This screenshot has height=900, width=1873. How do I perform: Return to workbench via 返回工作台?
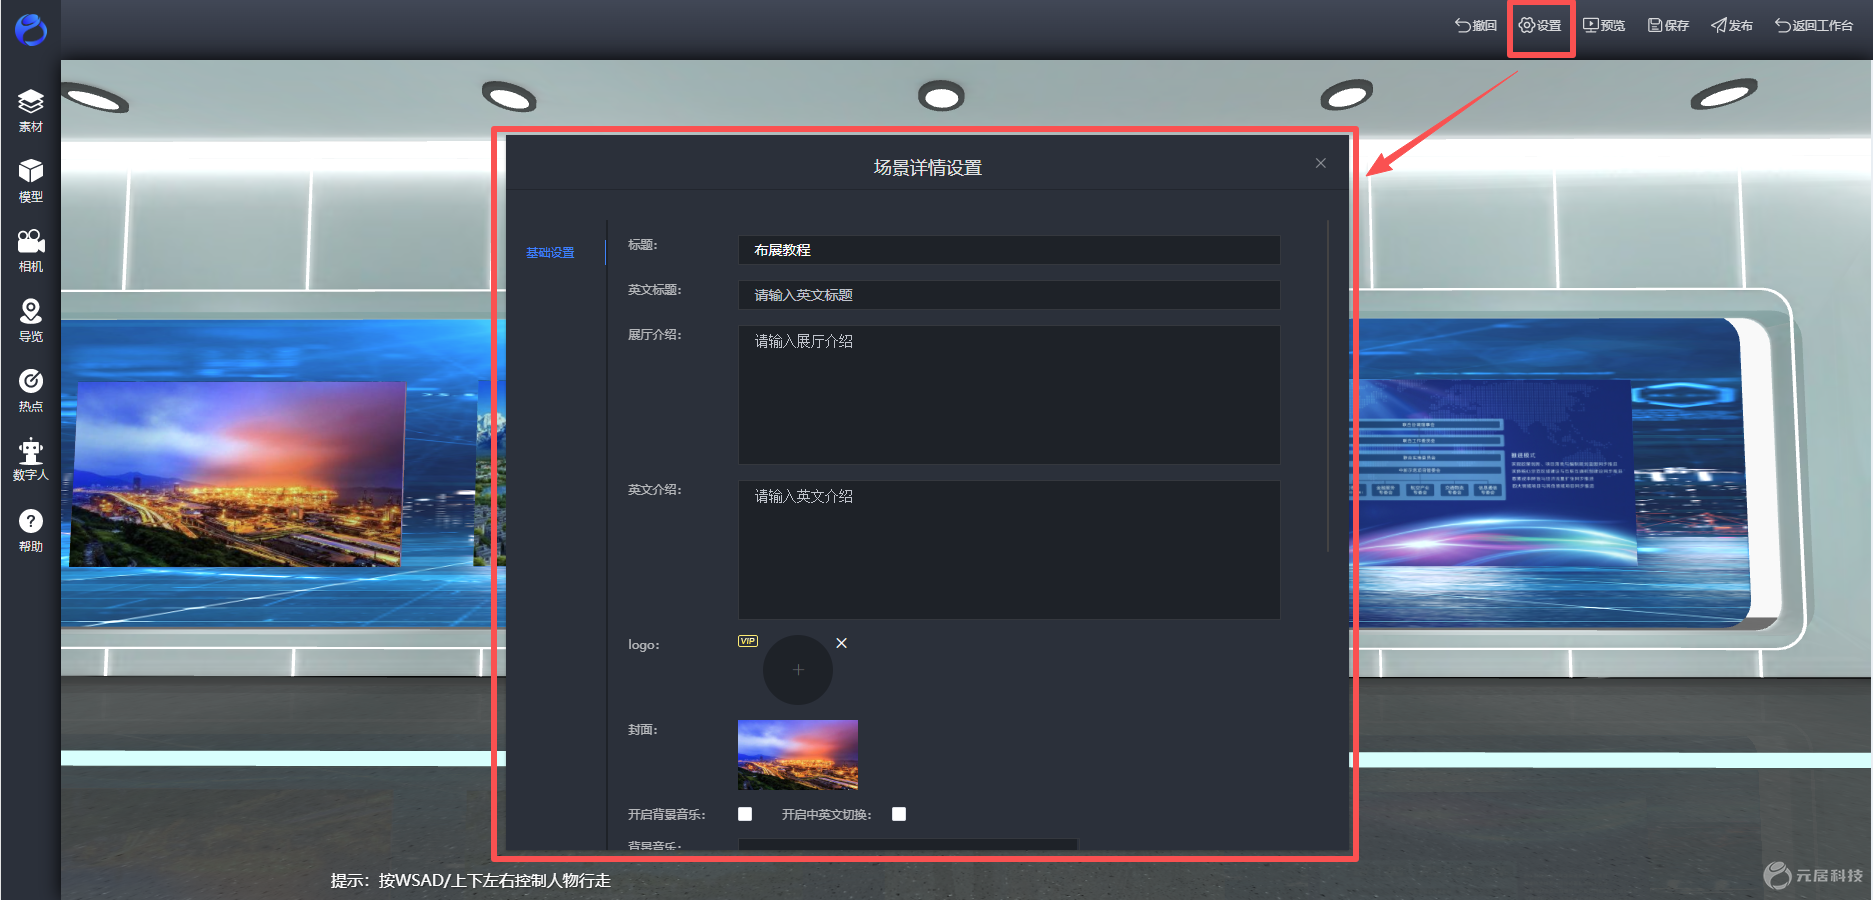[x=1814, y=25]
